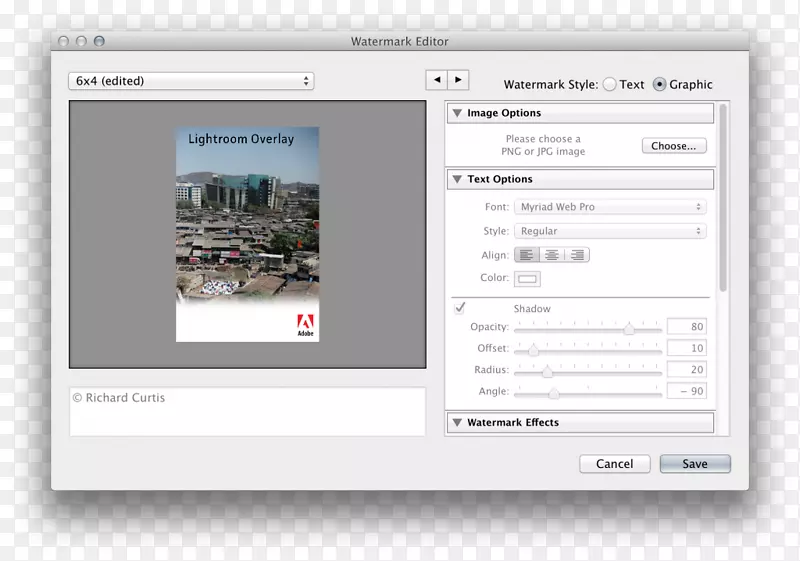
Task: Select left text alignment icon
Action: click(526, 255)
